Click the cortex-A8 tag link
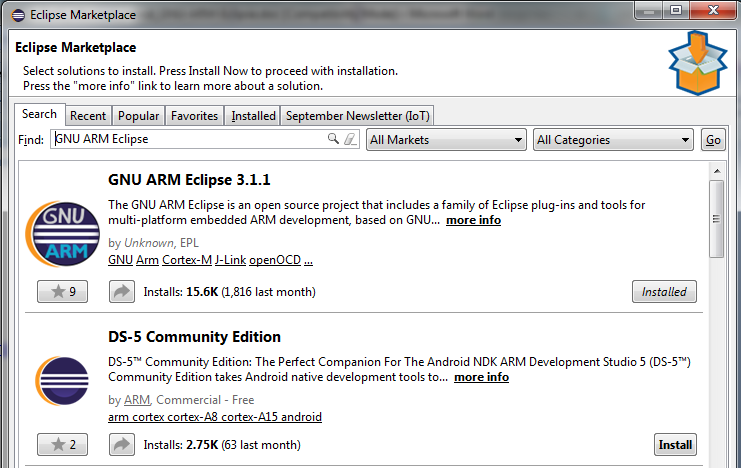 (191, 417)
